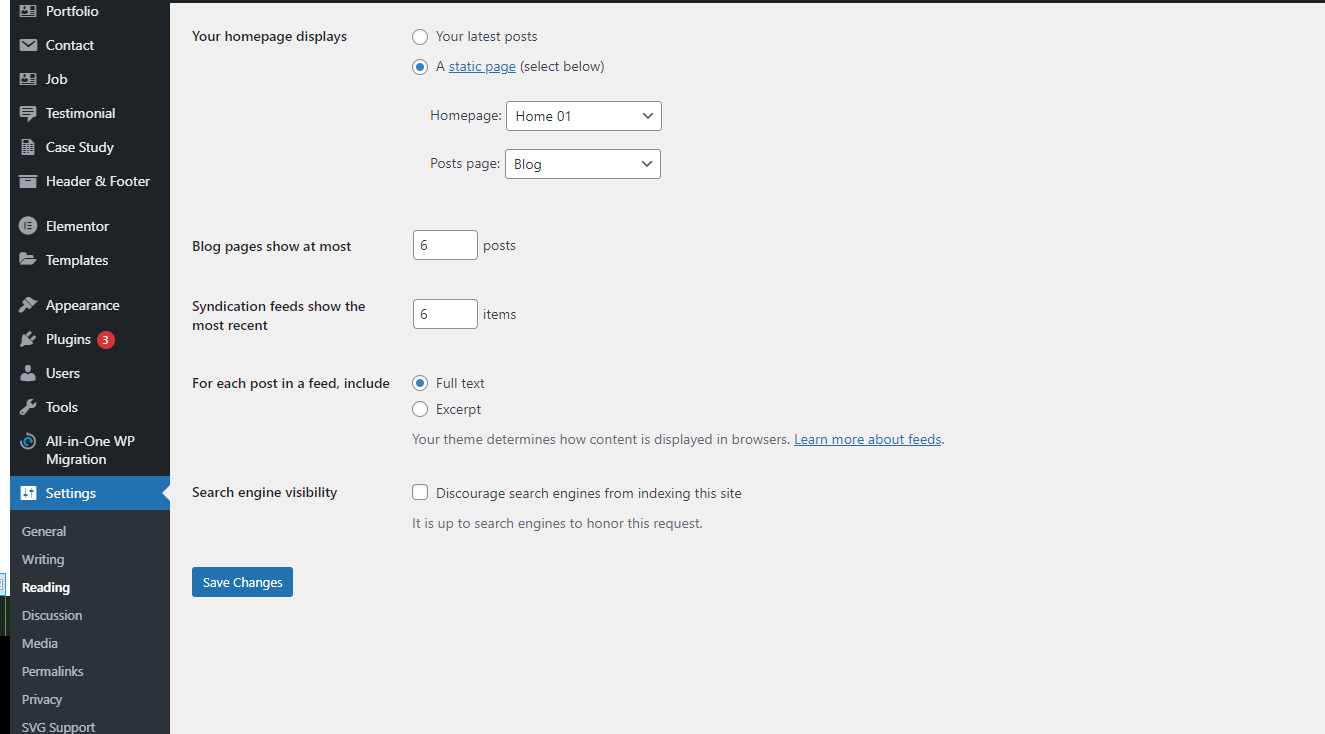Screen dimensions: 1325x734
Task: Click the Tools wrench icon
Action: click(28, 407)
